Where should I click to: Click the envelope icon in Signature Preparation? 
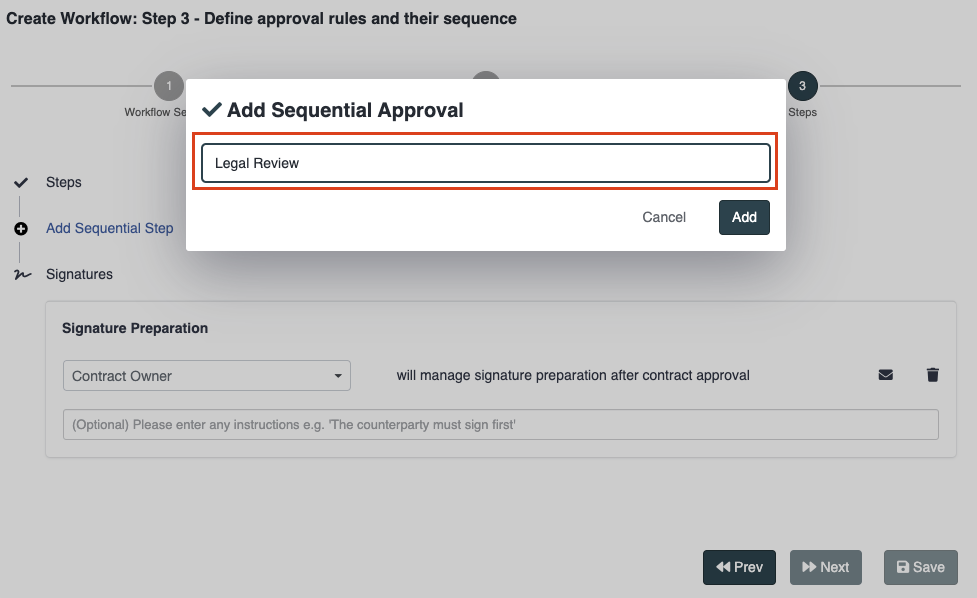885,375
